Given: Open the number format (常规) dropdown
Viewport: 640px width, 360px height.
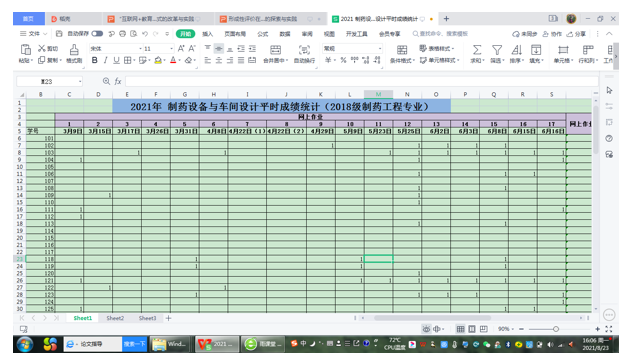Looking at the screenshot, I should (x=380, y=49).
